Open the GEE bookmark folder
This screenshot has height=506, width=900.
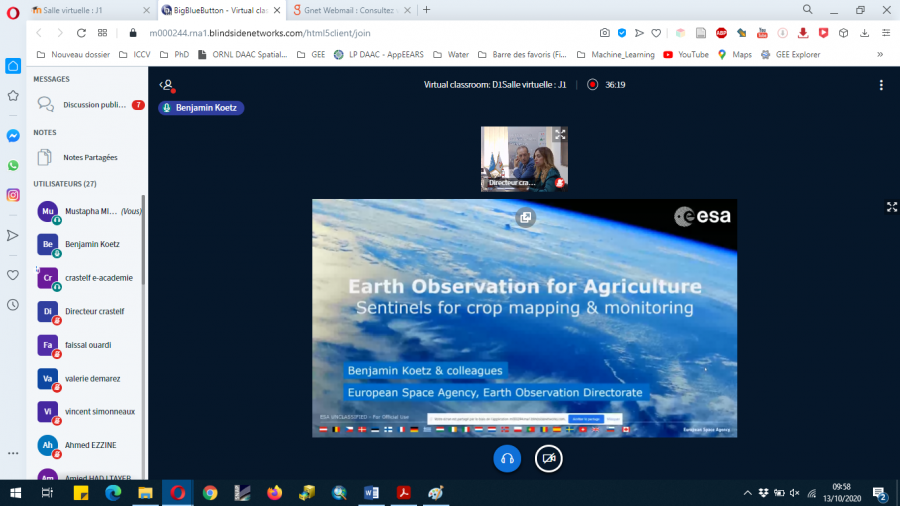click(311, 55)
